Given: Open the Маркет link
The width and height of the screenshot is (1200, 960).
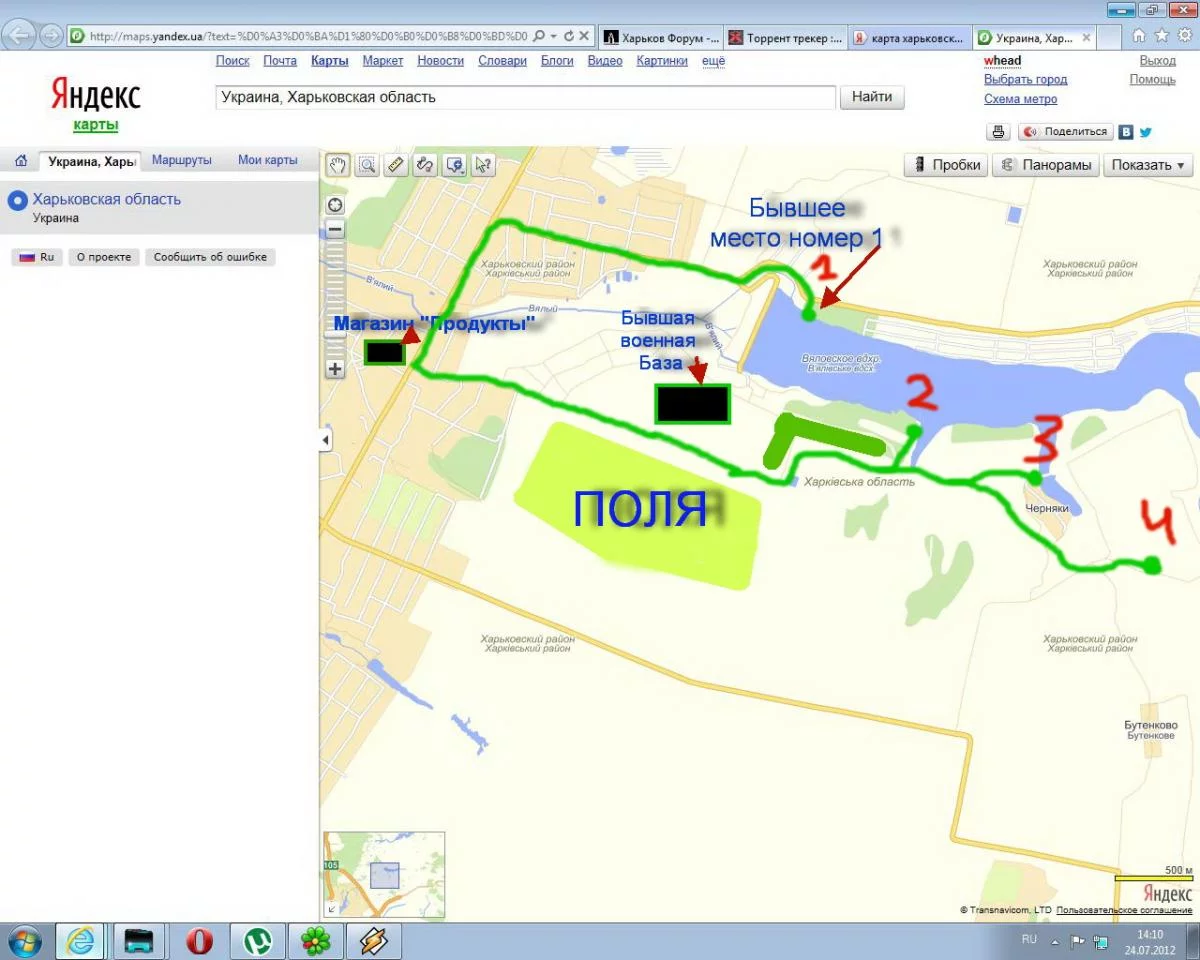Looking at the screenshot, I should pos(383,61).
